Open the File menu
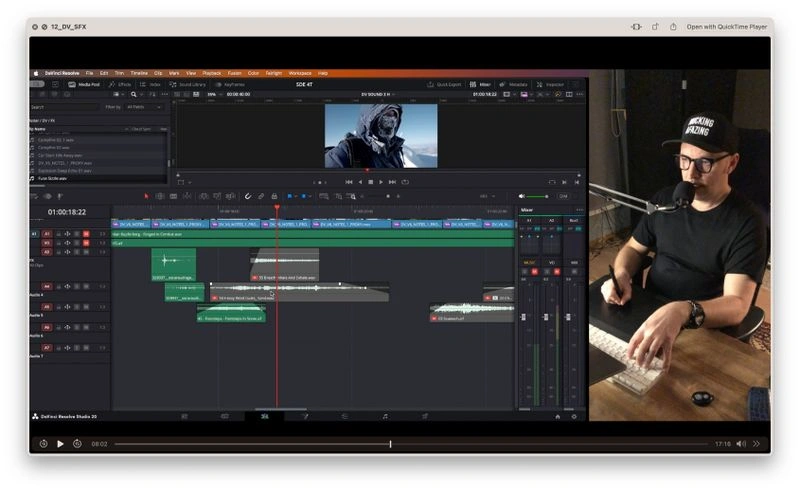Screen dimensions: 800x491 (89, 73)
